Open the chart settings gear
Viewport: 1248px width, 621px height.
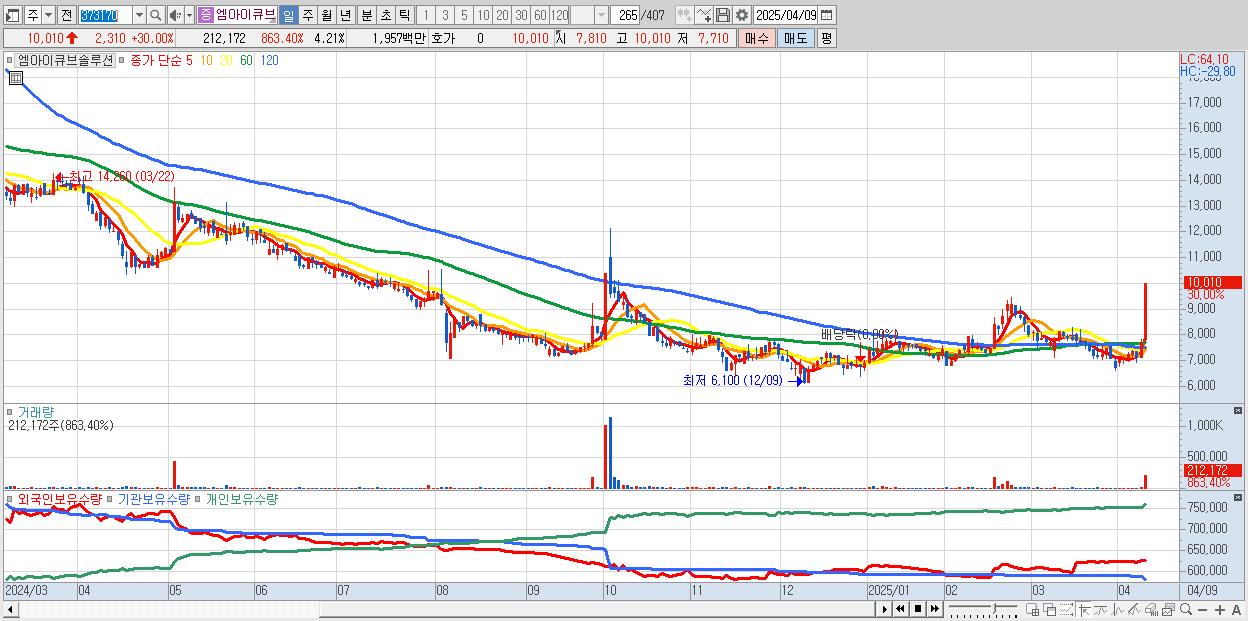(x=742, y=15)
